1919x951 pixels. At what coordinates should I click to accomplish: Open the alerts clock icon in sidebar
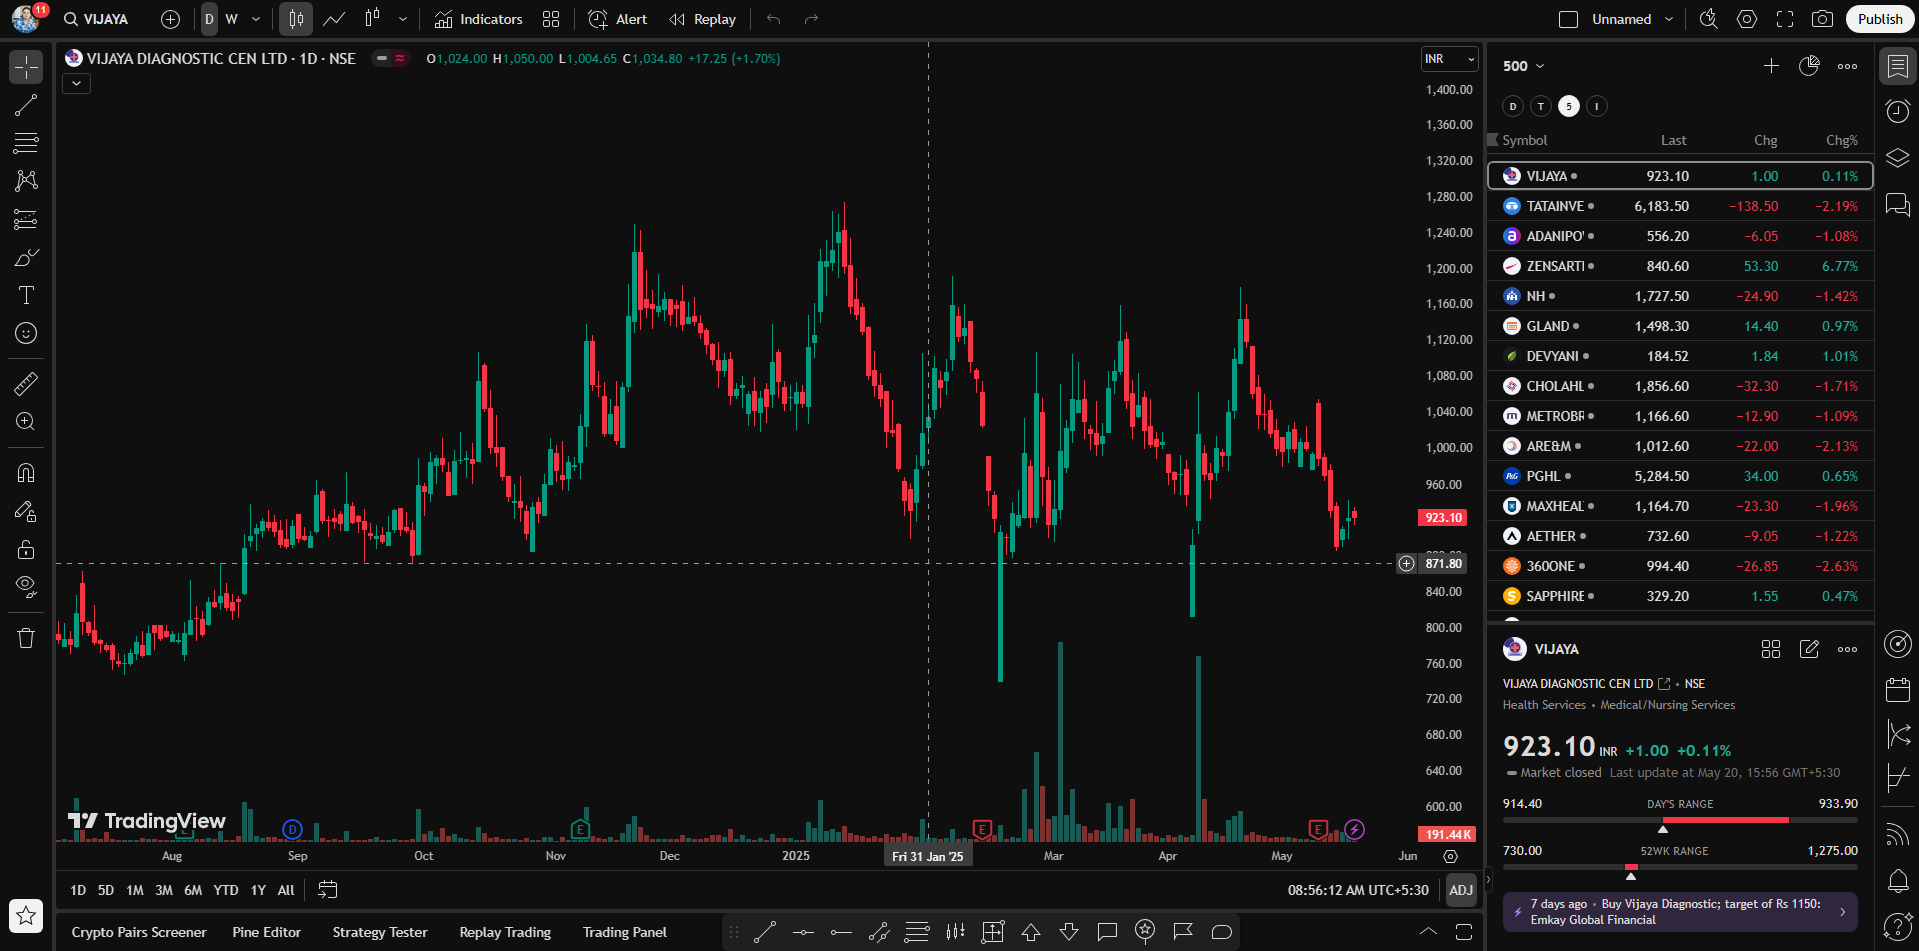click(1897, 111)
